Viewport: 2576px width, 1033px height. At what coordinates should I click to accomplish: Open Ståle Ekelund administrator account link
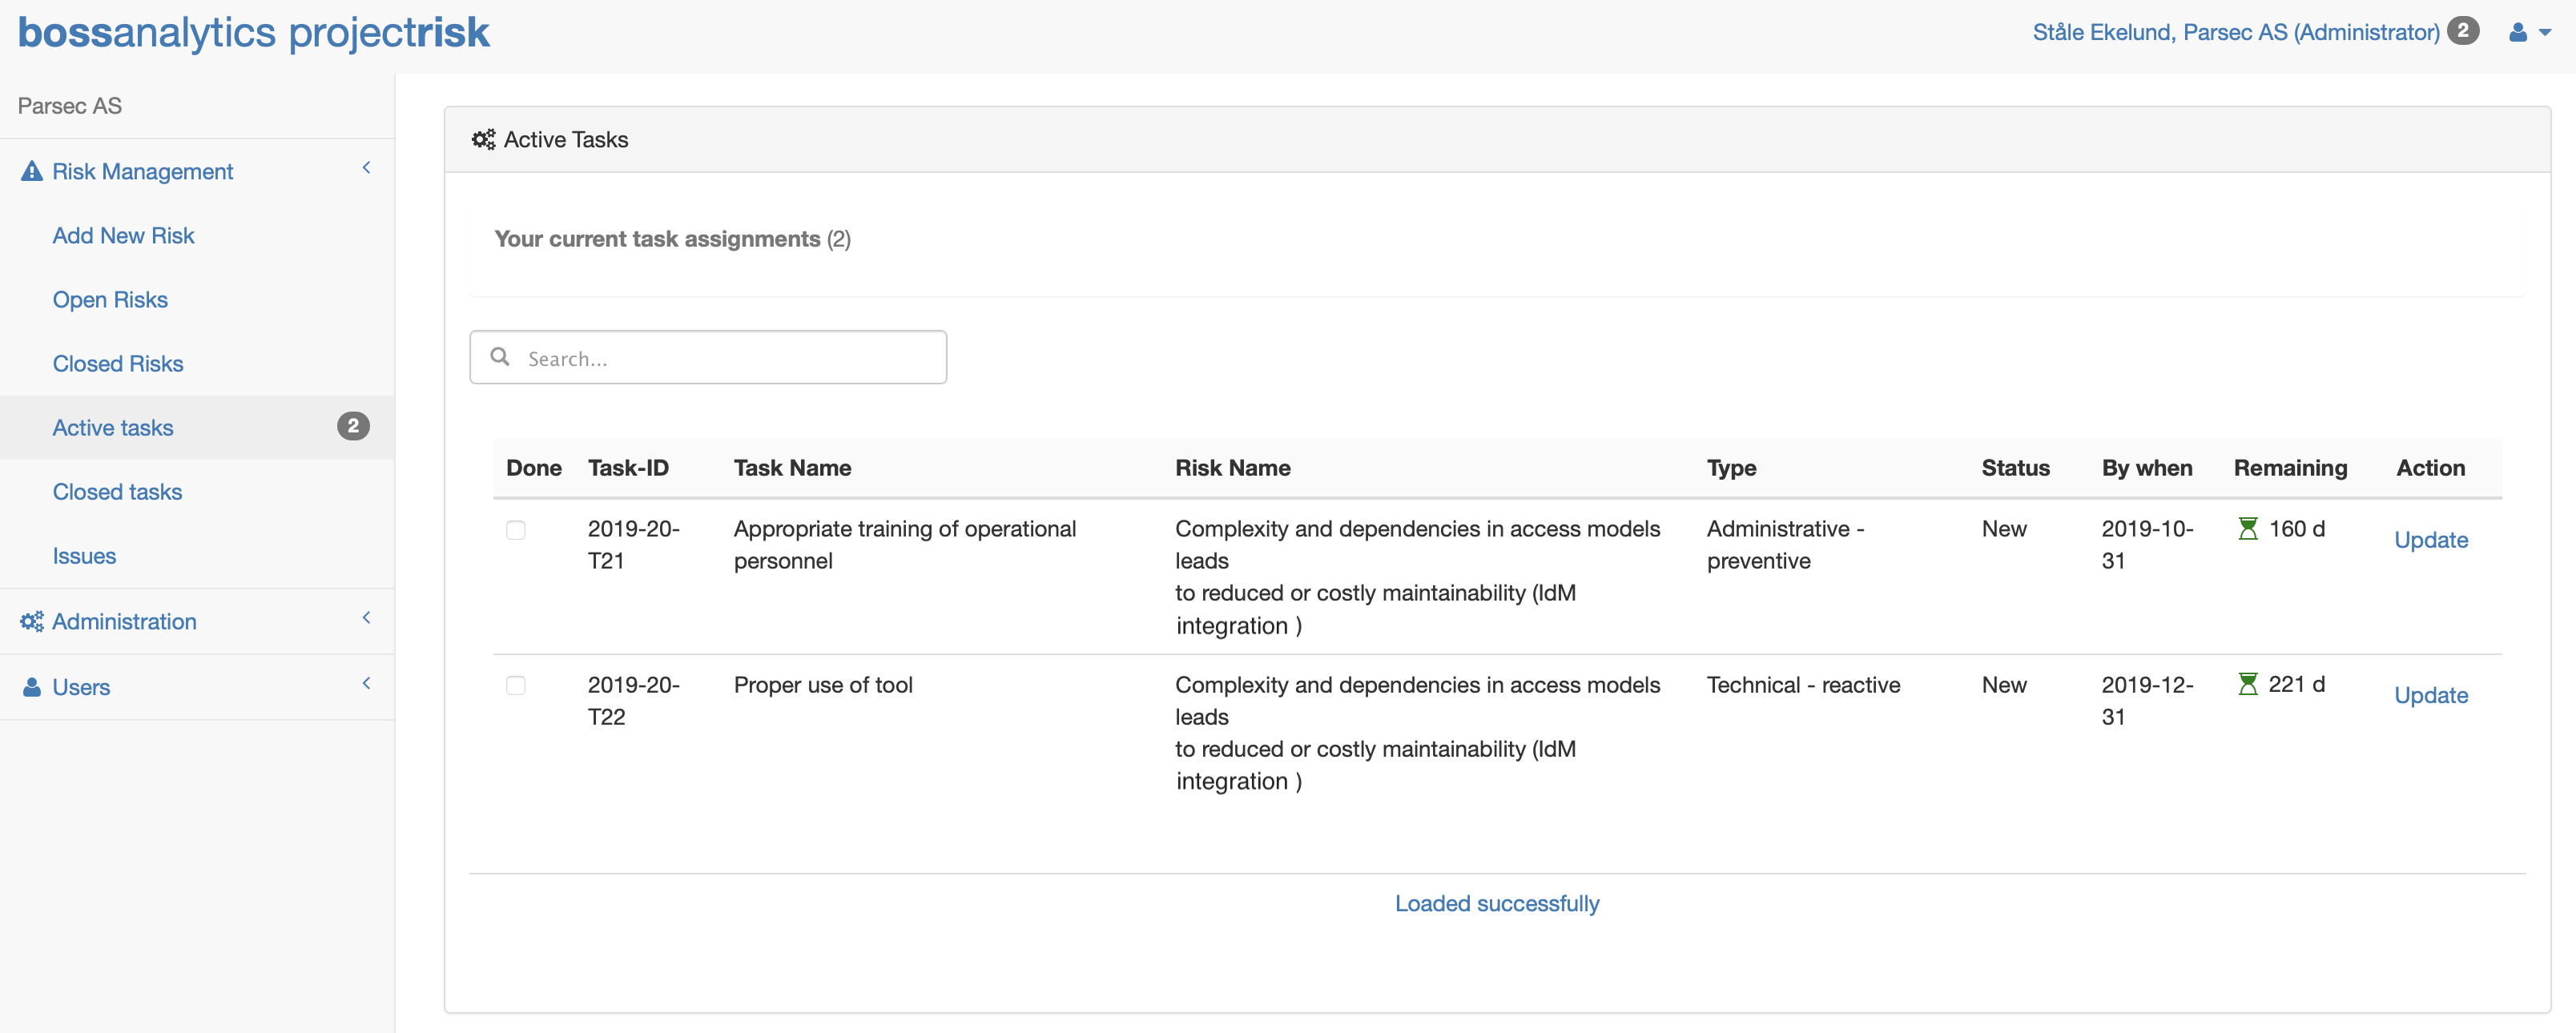(x=2236, y=32)
